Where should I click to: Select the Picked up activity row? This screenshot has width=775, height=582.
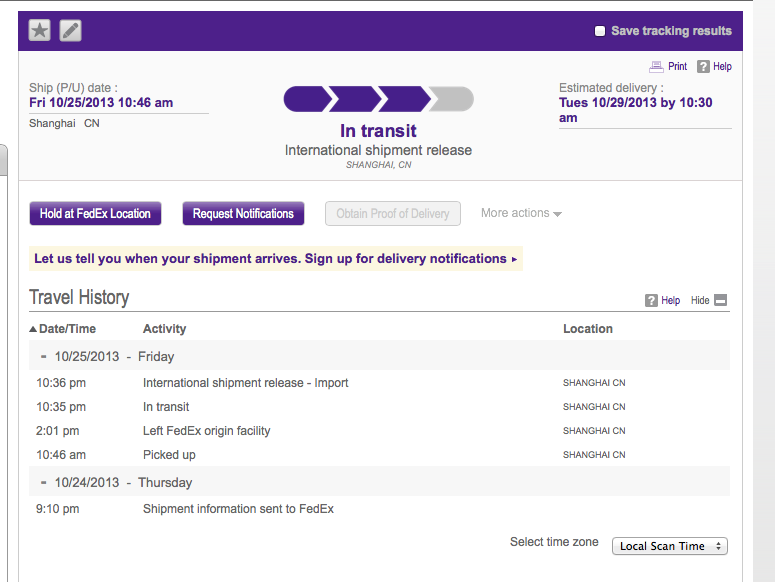tap(380, 455)
